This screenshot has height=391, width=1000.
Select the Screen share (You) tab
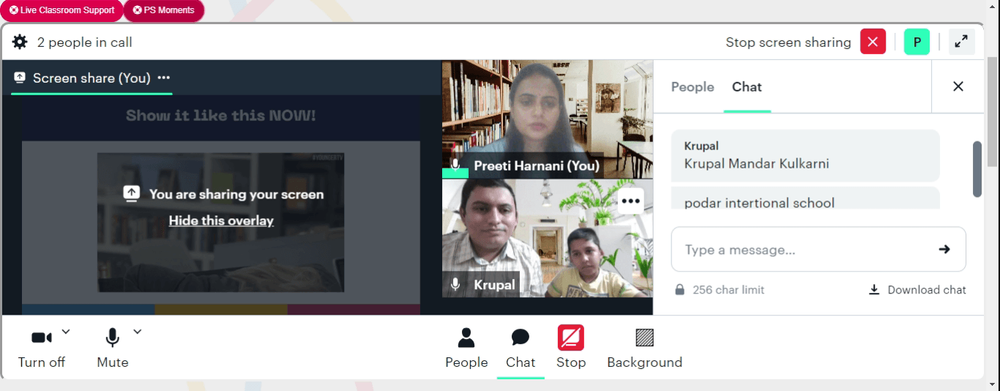point(92,78)
